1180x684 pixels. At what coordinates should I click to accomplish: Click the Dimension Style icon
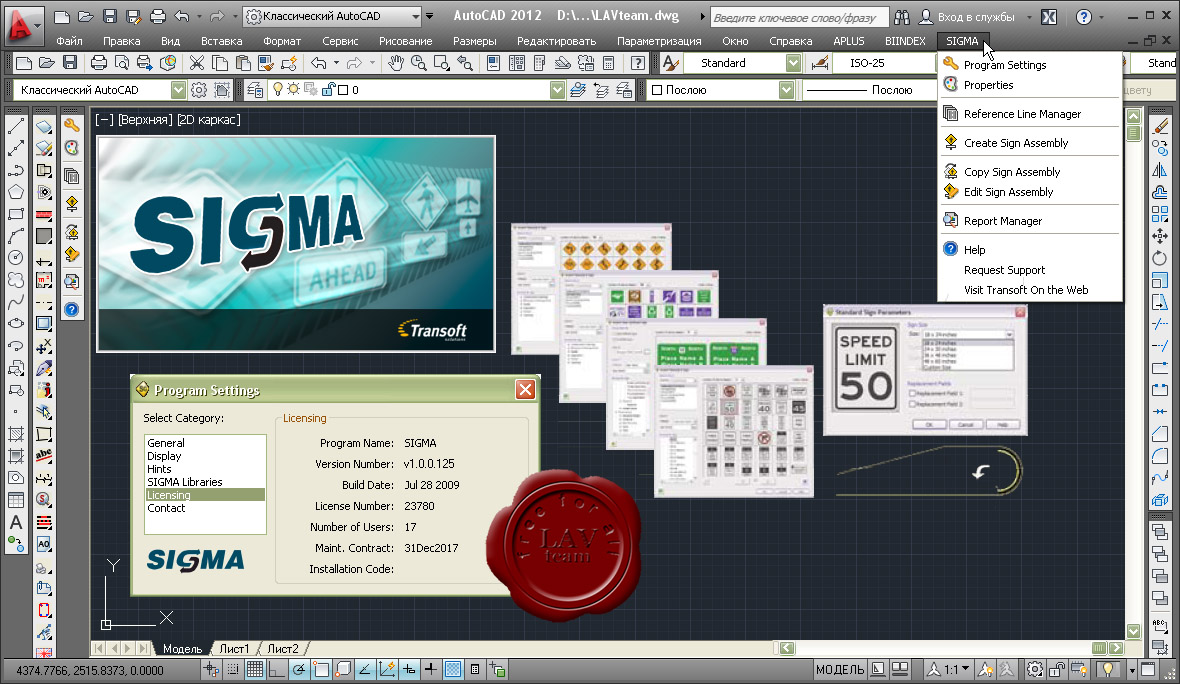[x=820, y=63]
